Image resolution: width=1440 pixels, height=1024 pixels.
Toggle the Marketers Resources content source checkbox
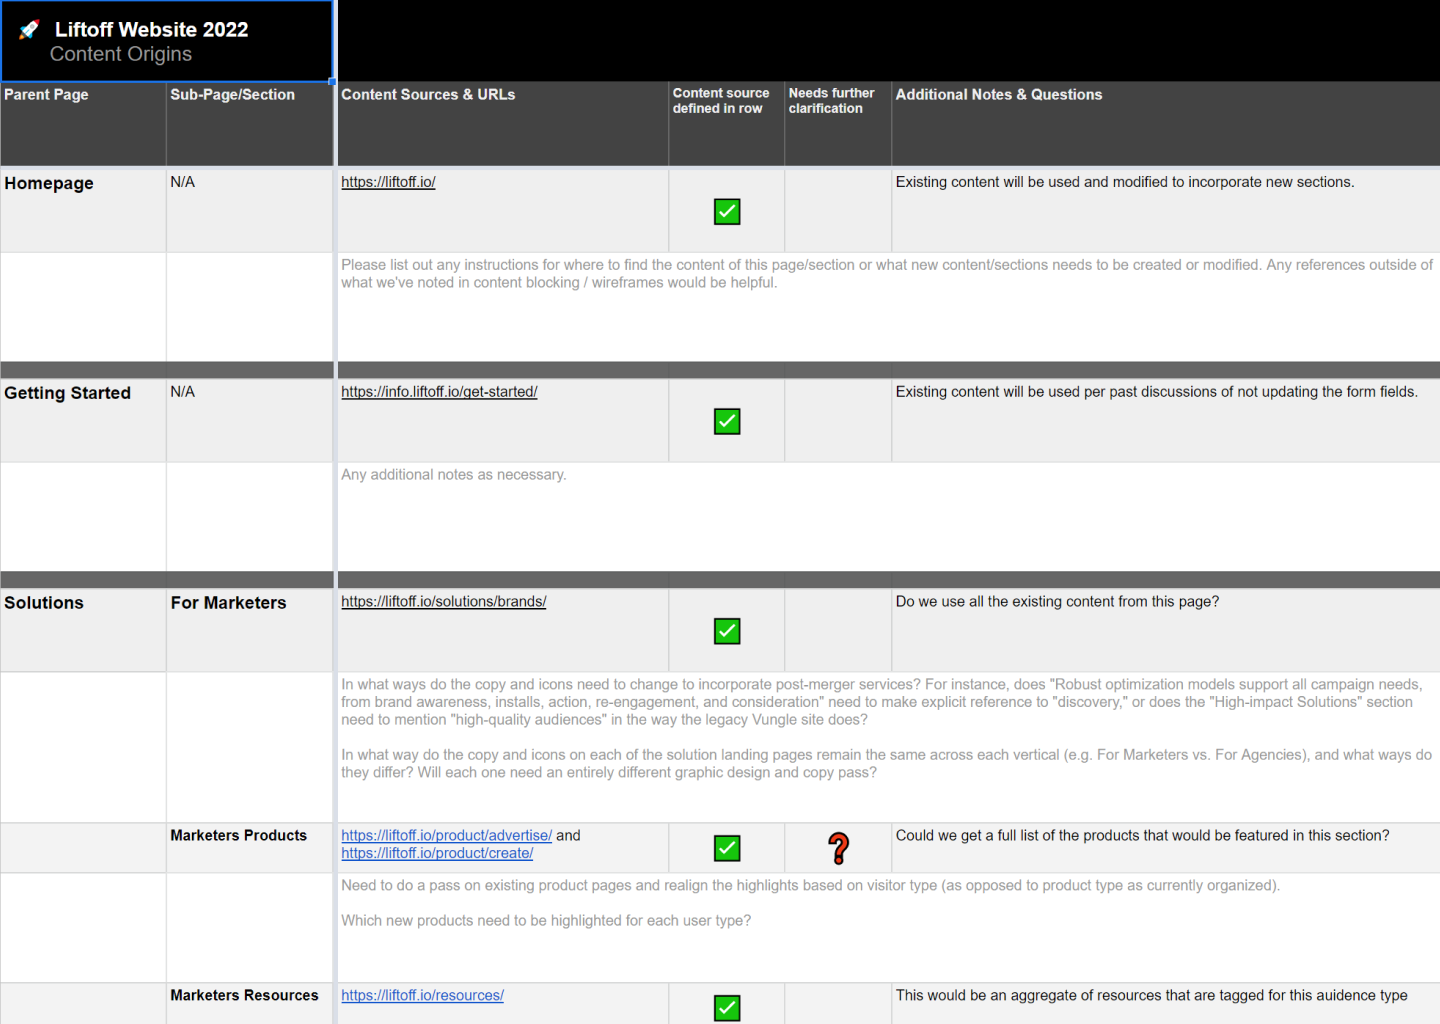[727, 1008]
